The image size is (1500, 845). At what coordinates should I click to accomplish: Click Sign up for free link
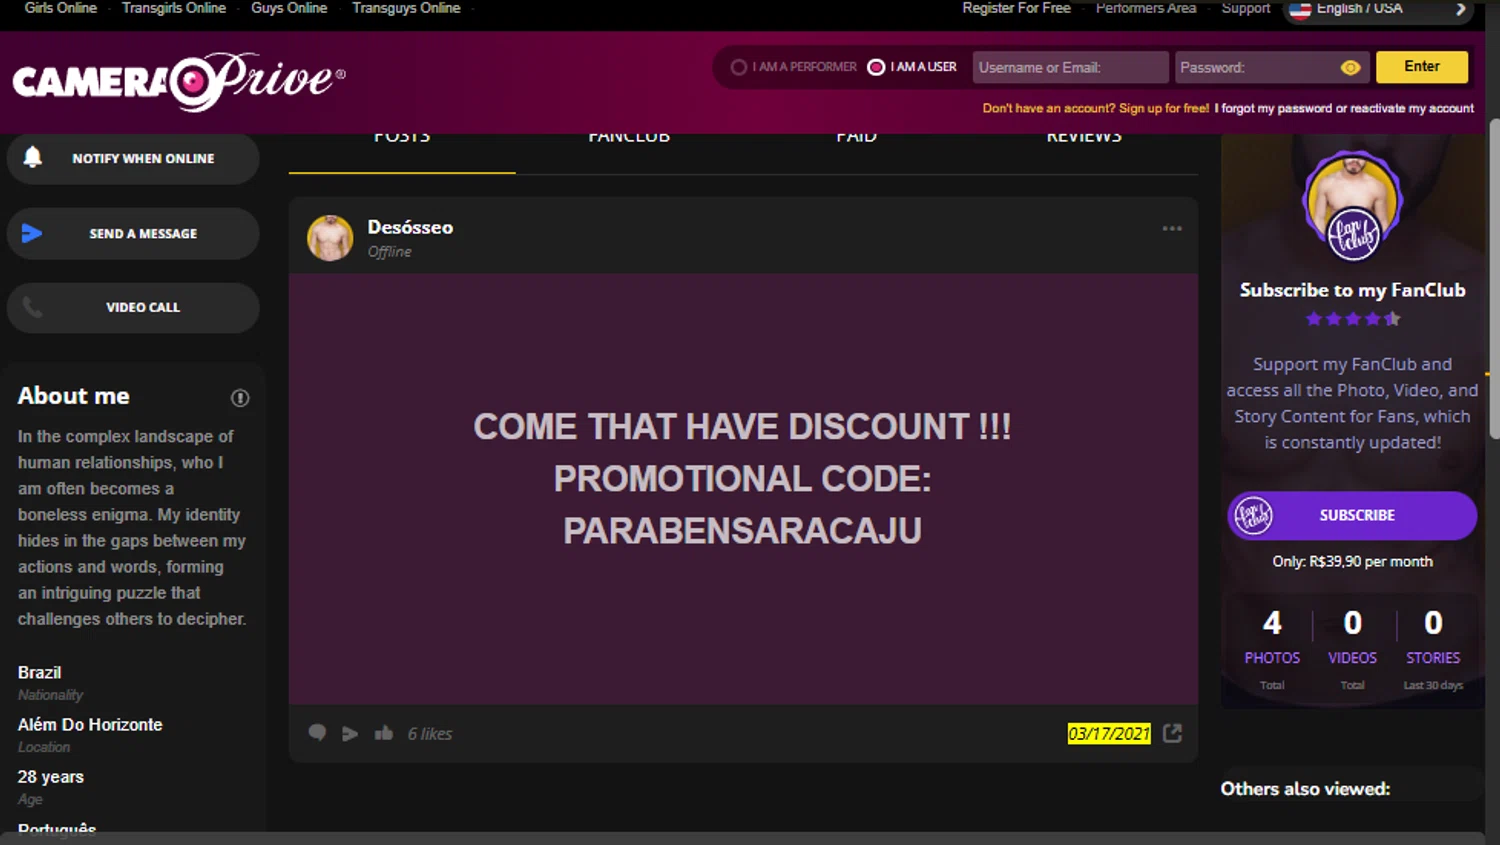[1164, 108]
